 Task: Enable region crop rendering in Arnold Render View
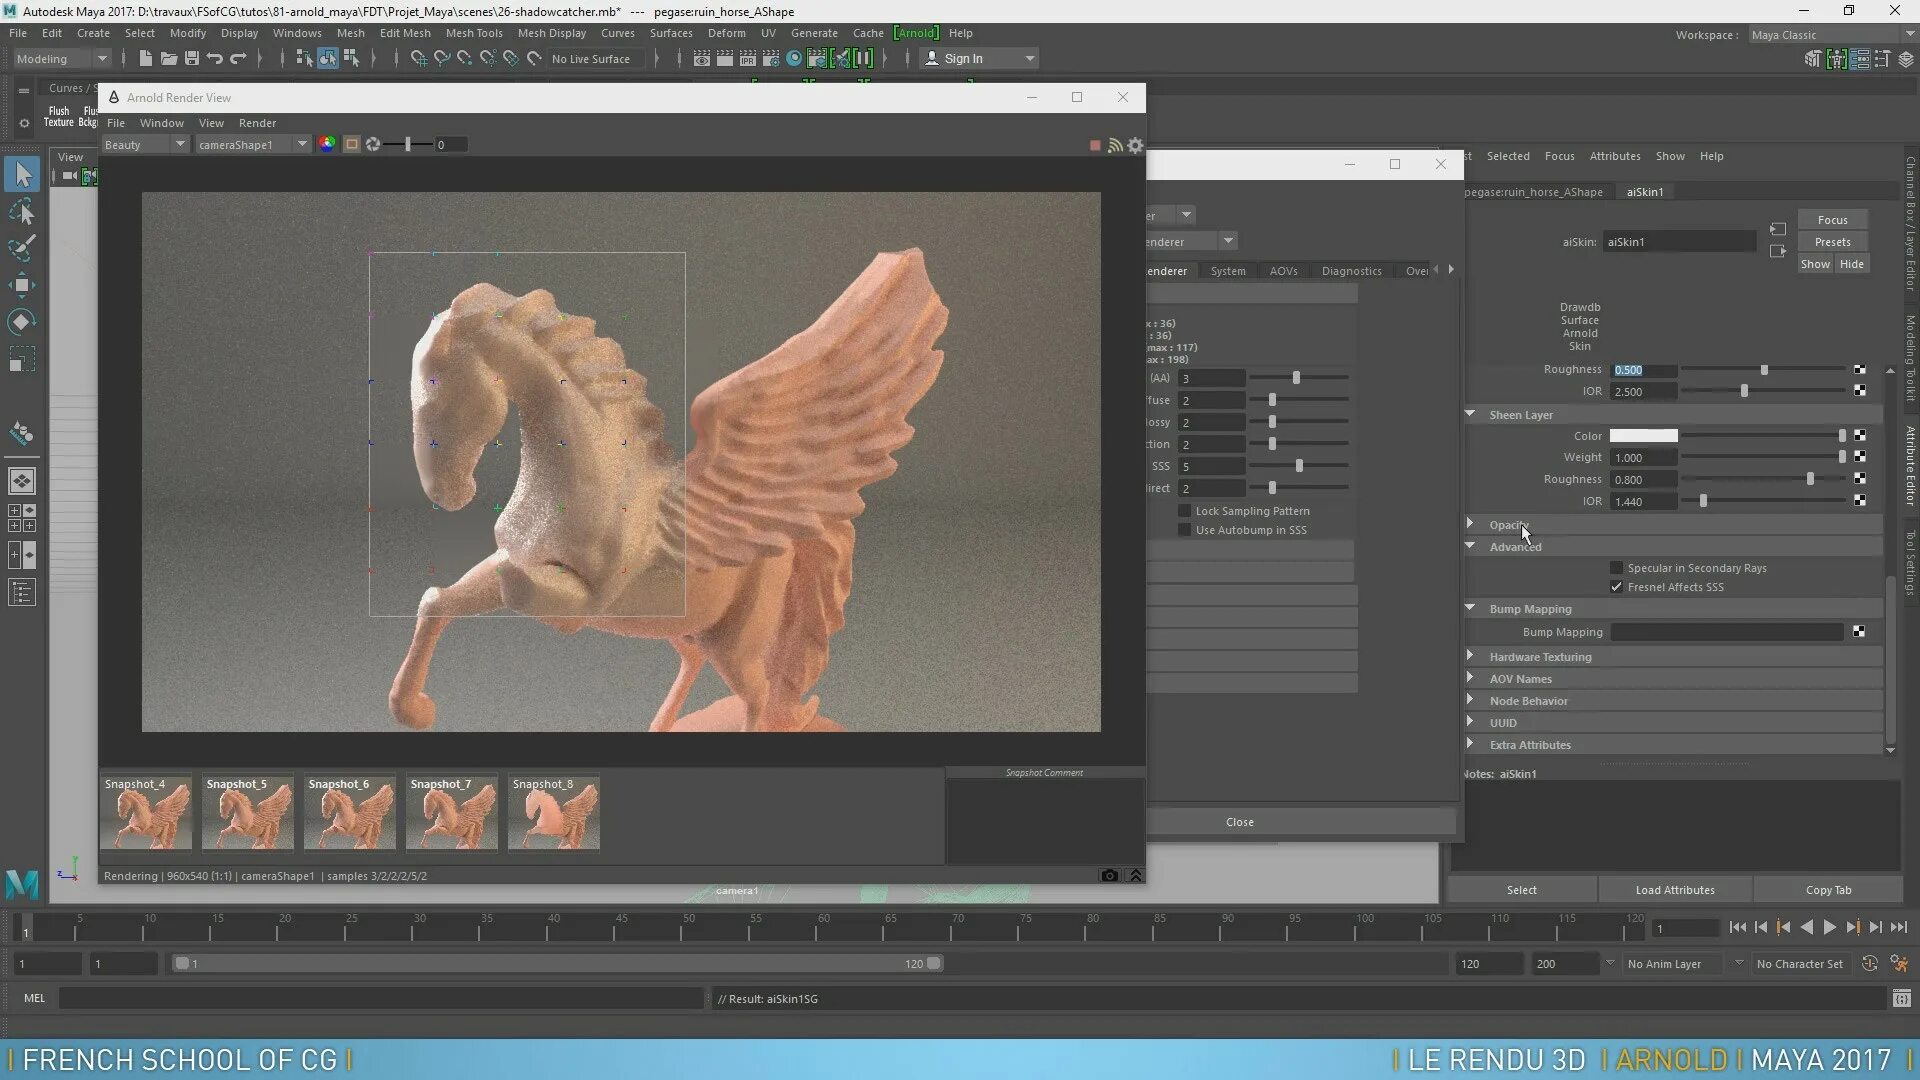click(x=351, y=144)
